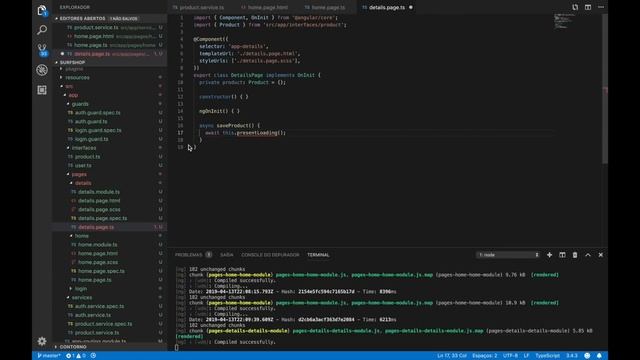Click the Ln 17 Col cursor position indicator
640x360 pixels.
click(451, 356)
